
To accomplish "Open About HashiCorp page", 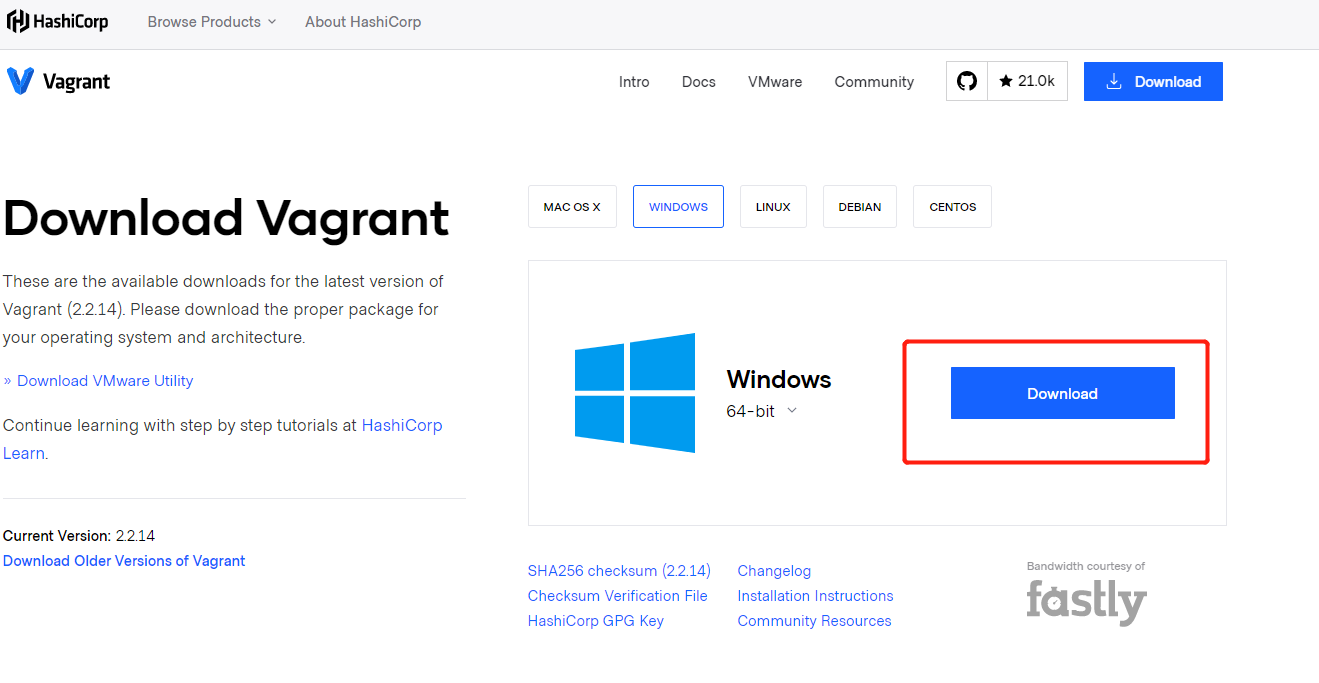I will click(363, 22).
